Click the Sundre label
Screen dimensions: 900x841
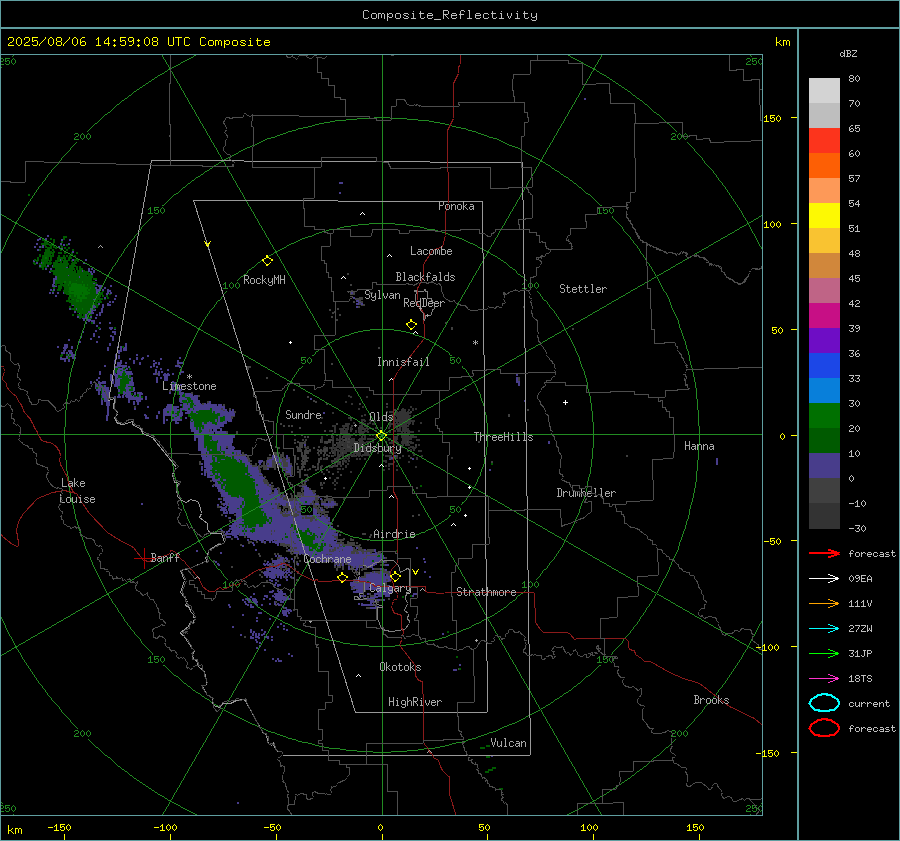[303, 414]
